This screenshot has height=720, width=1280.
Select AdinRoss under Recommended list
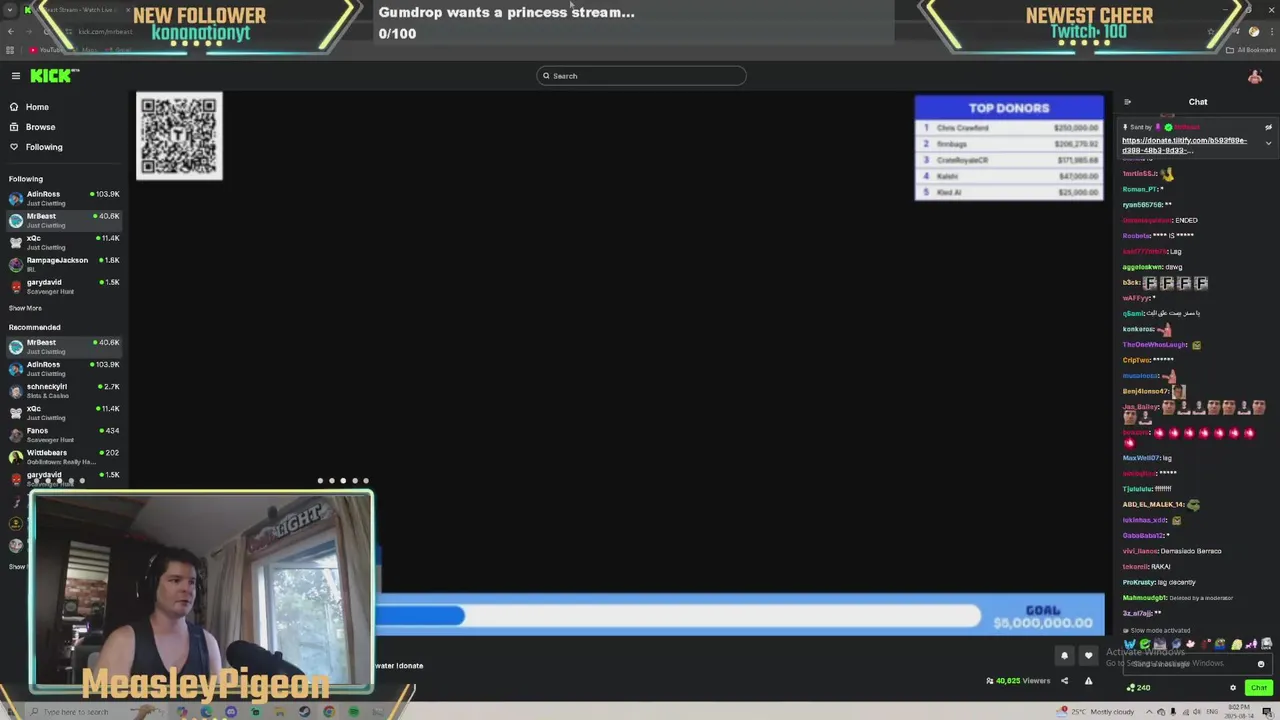click(64, 368)
